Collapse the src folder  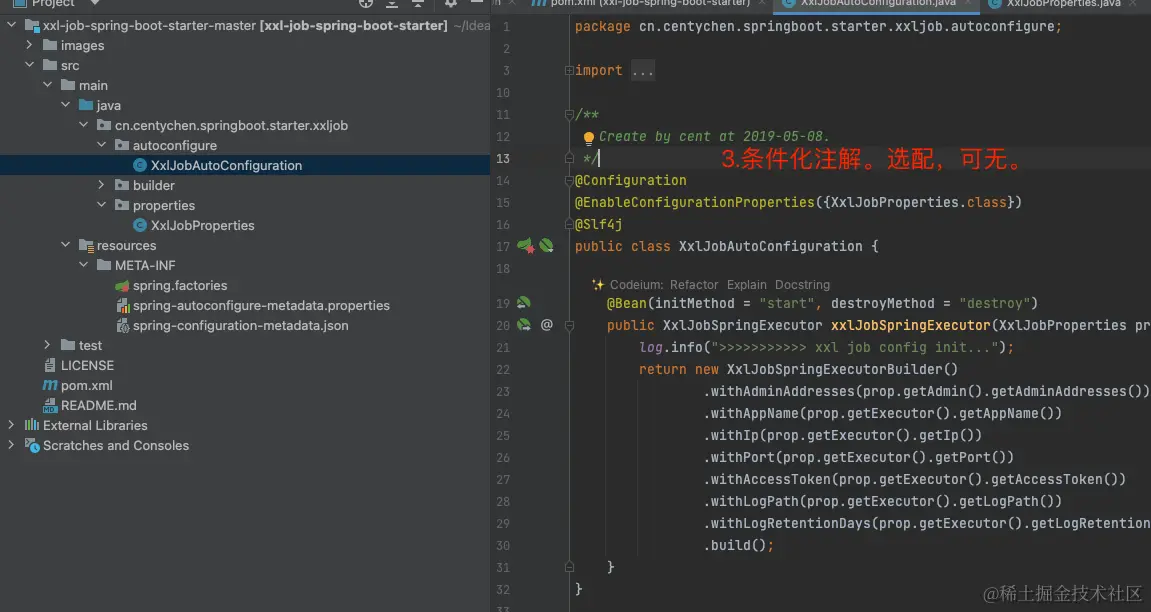pyautogui.click(x=29, y=65)
